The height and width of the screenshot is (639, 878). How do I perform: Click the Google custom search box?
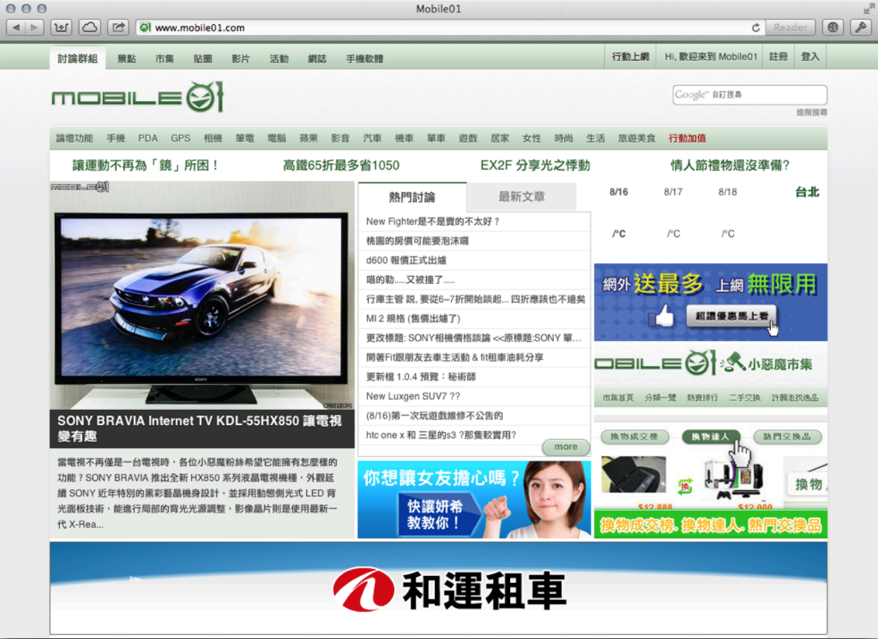tap(749, 95)
